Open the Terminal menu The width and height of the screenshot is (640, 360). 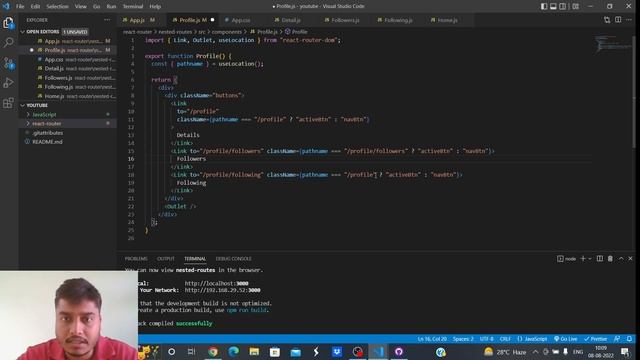tap(133, 7)
